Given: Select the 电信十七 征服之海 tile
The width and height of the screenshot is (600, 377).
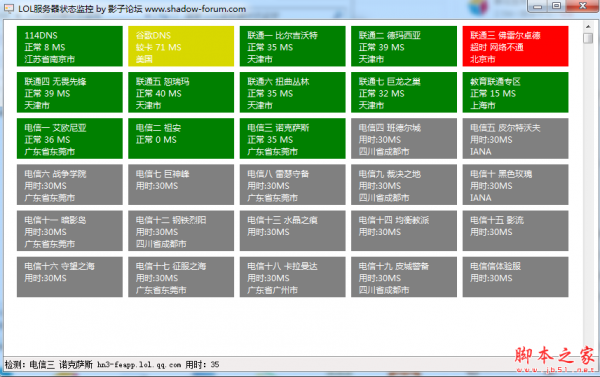Looking at the screenshot, I should (x=181, y=277).
